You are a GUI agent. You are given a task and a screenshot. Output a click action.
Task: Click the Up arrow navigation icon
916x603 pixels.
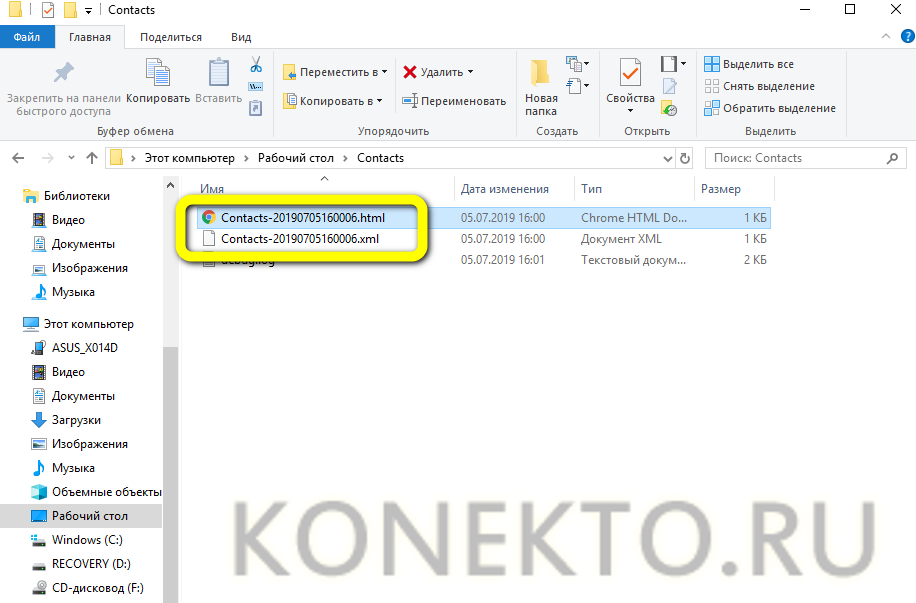click(x=92, y=158)
